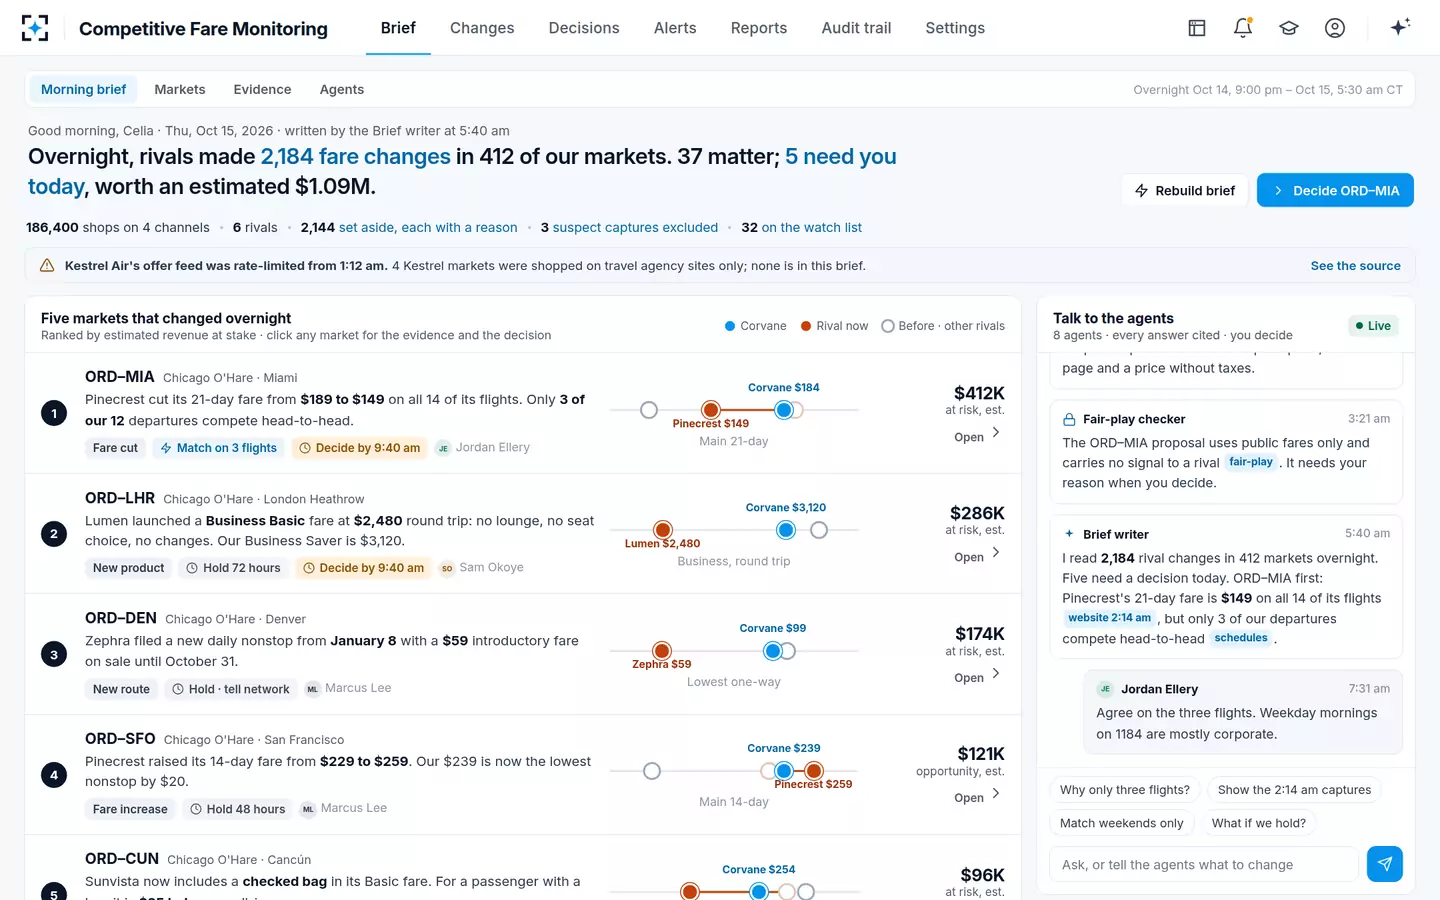Click rank 1 badge for ORD-MIA
The width and height of the screenshot is (1440, 900).
[54, 413]
